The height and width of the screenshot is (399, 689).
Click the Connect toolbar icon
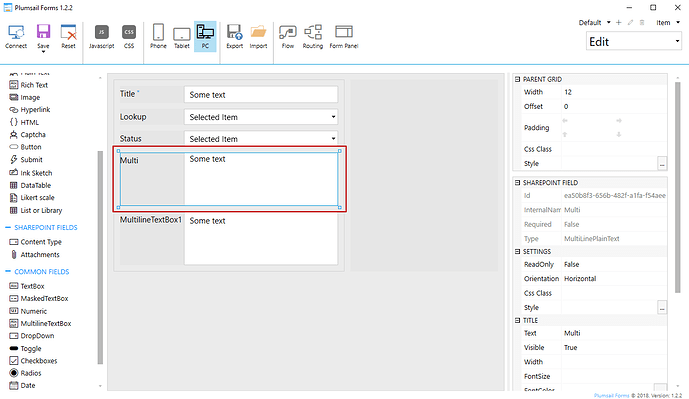point(16,36)
